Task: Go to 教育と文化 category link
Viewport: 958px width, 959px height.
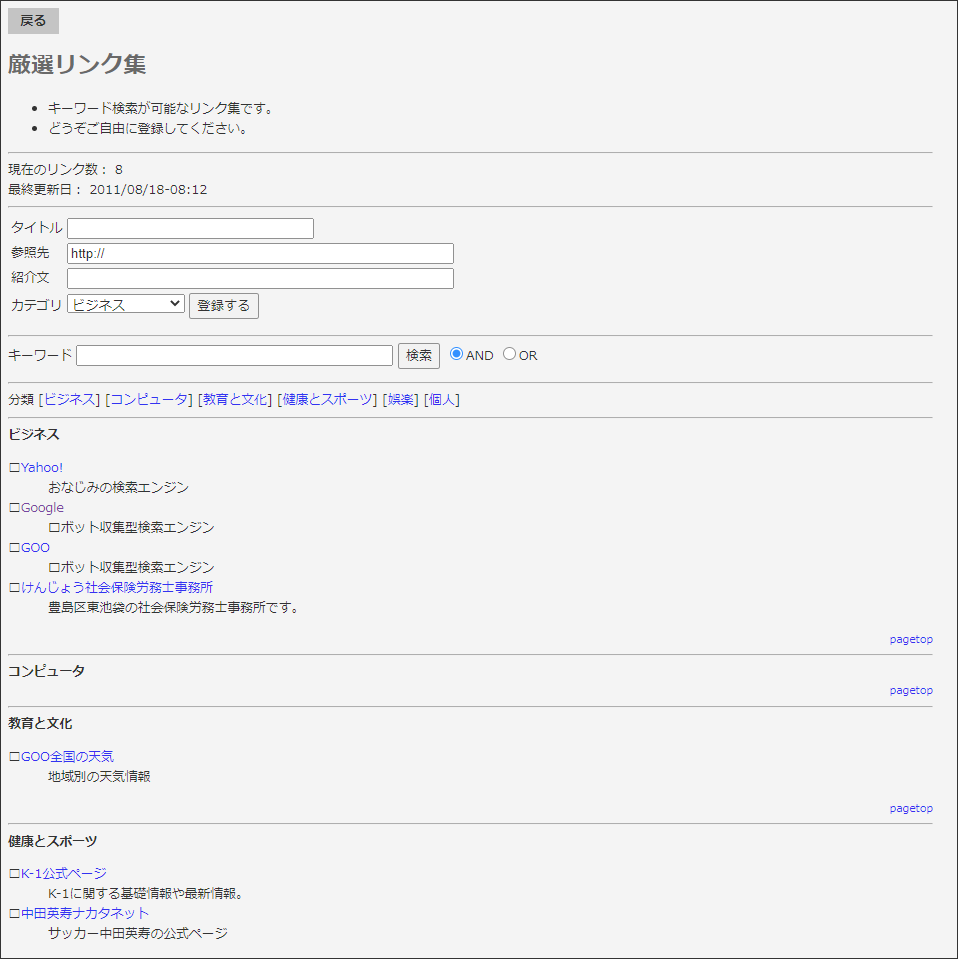Action: [x=235, y=400]
